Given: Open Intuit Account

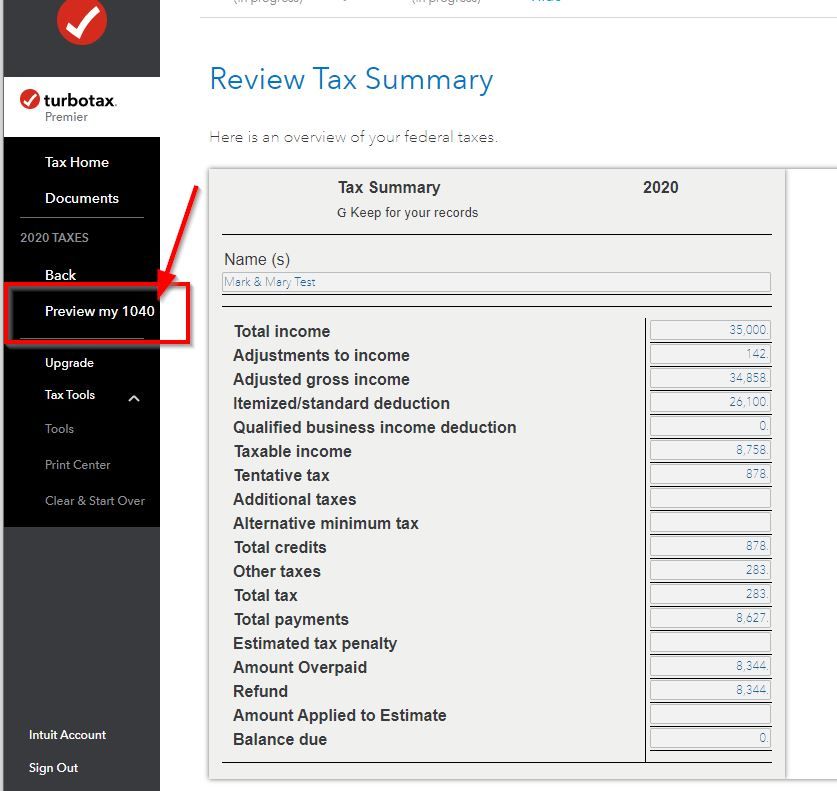Looking at the screenshot, I should pos(67,735).
